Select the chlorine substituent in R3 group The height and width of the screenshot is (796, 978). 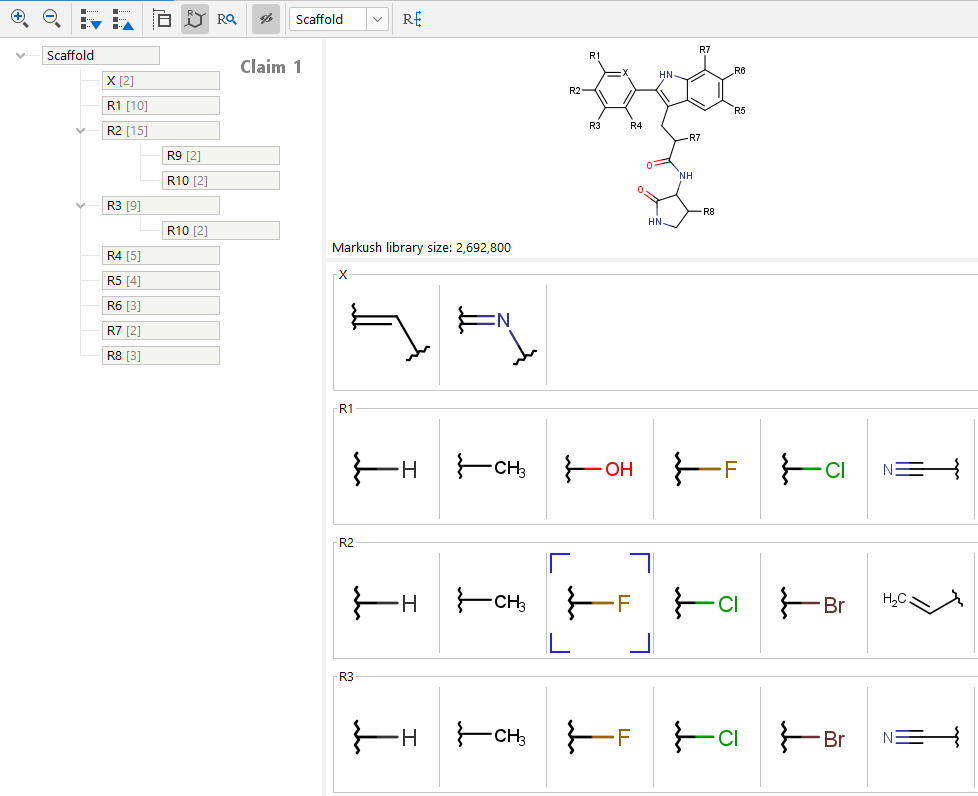(707, 737)
